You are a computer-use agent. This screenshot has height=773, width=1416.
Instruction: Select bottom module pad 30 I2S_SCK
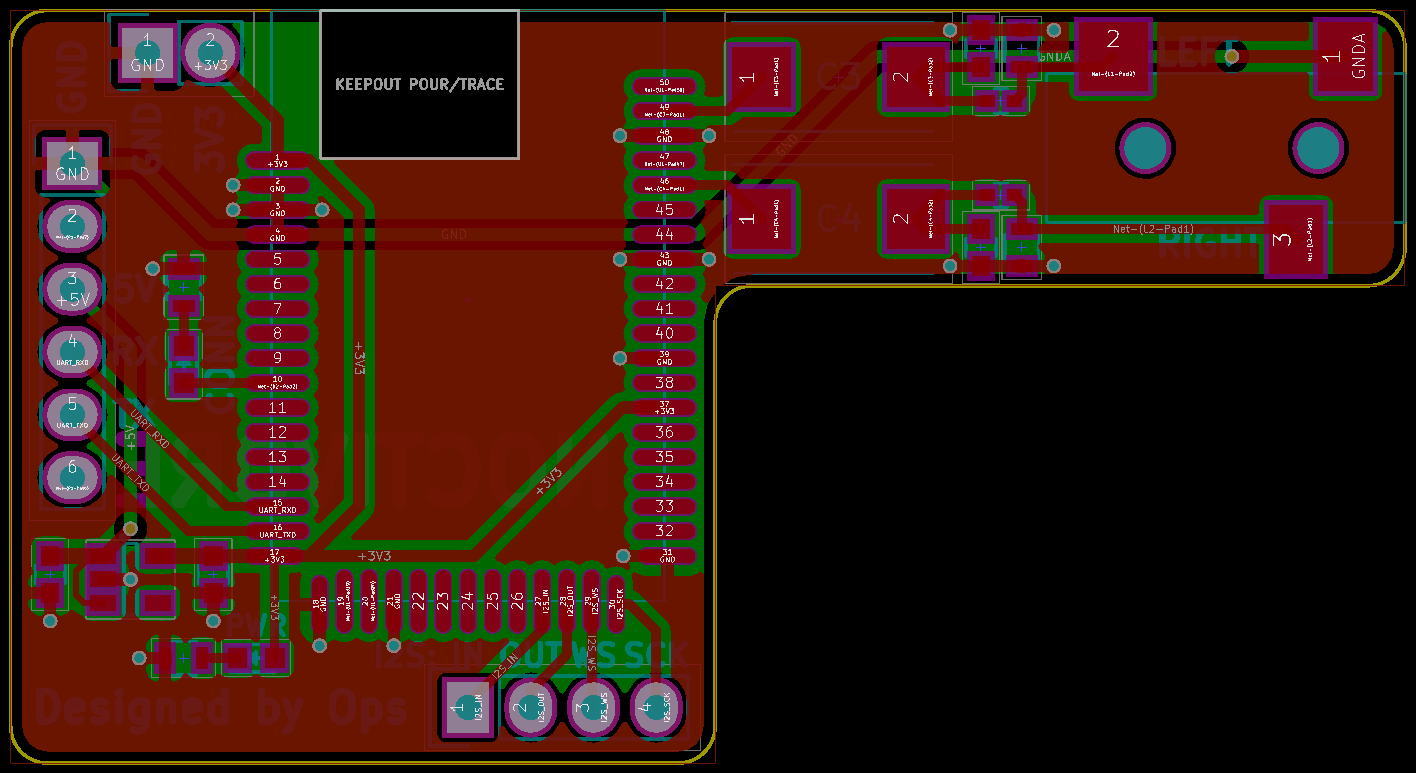[x=616, y=602]
